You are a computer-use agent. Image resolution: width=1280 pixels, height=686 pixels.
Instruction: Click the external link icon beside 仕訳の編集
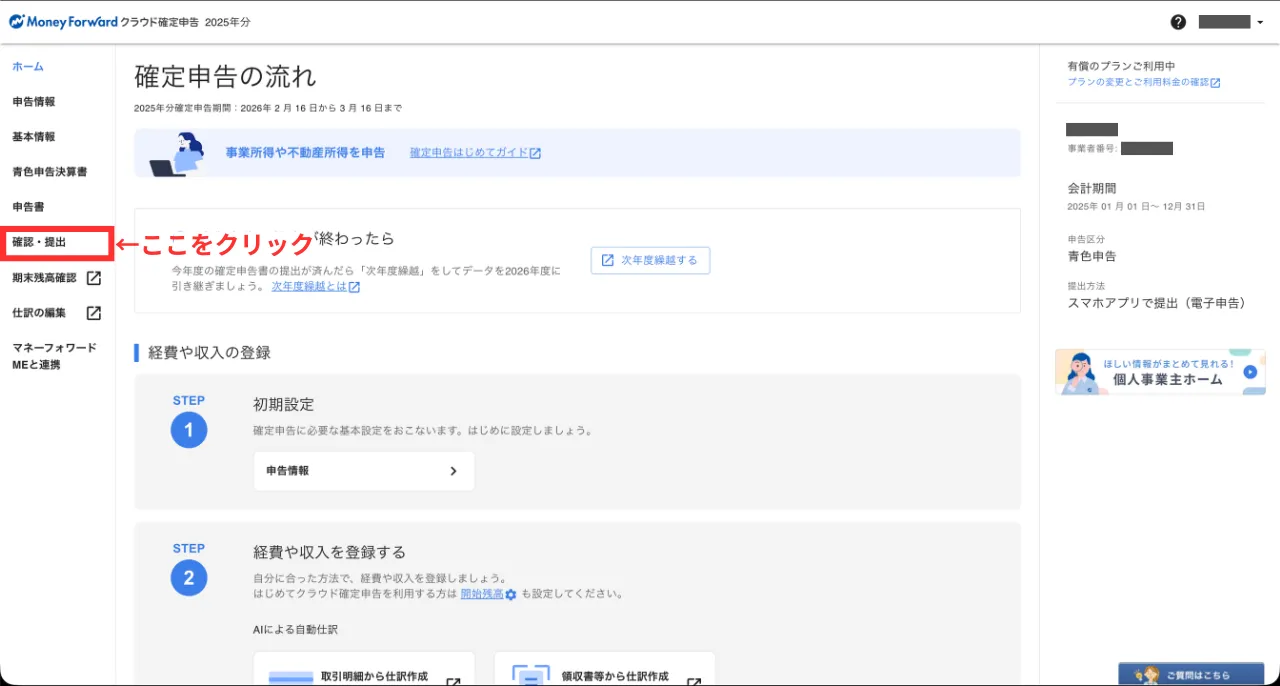point(93,313)
